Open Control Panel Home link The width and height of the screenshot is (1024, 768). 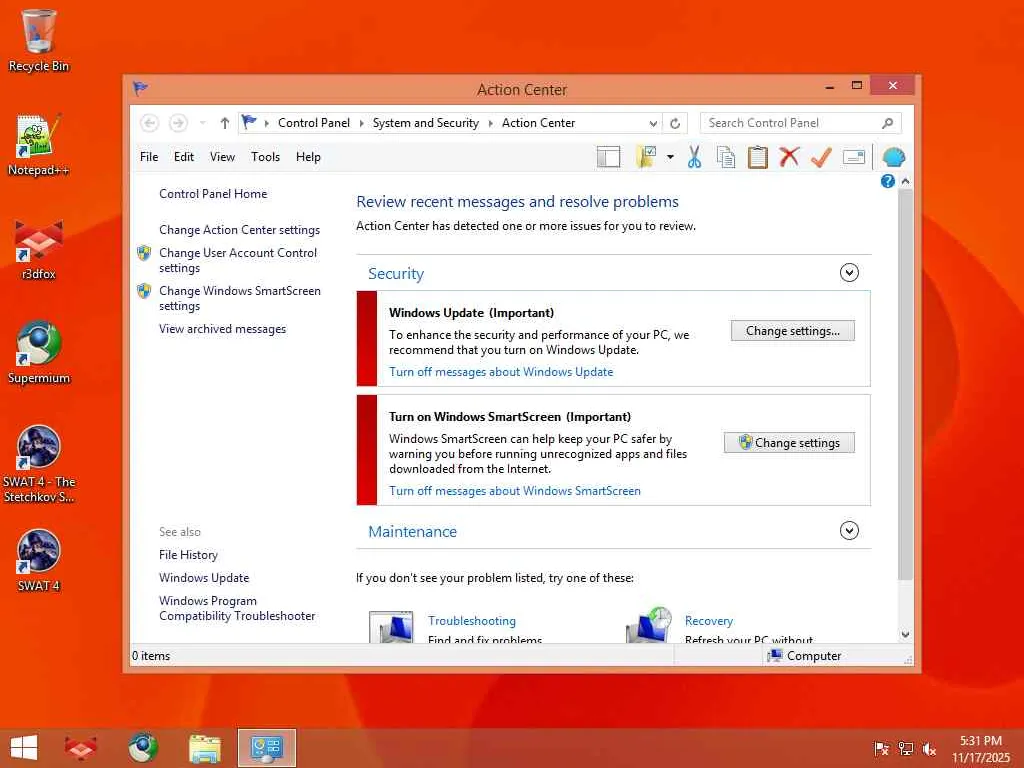click(213, 194)
